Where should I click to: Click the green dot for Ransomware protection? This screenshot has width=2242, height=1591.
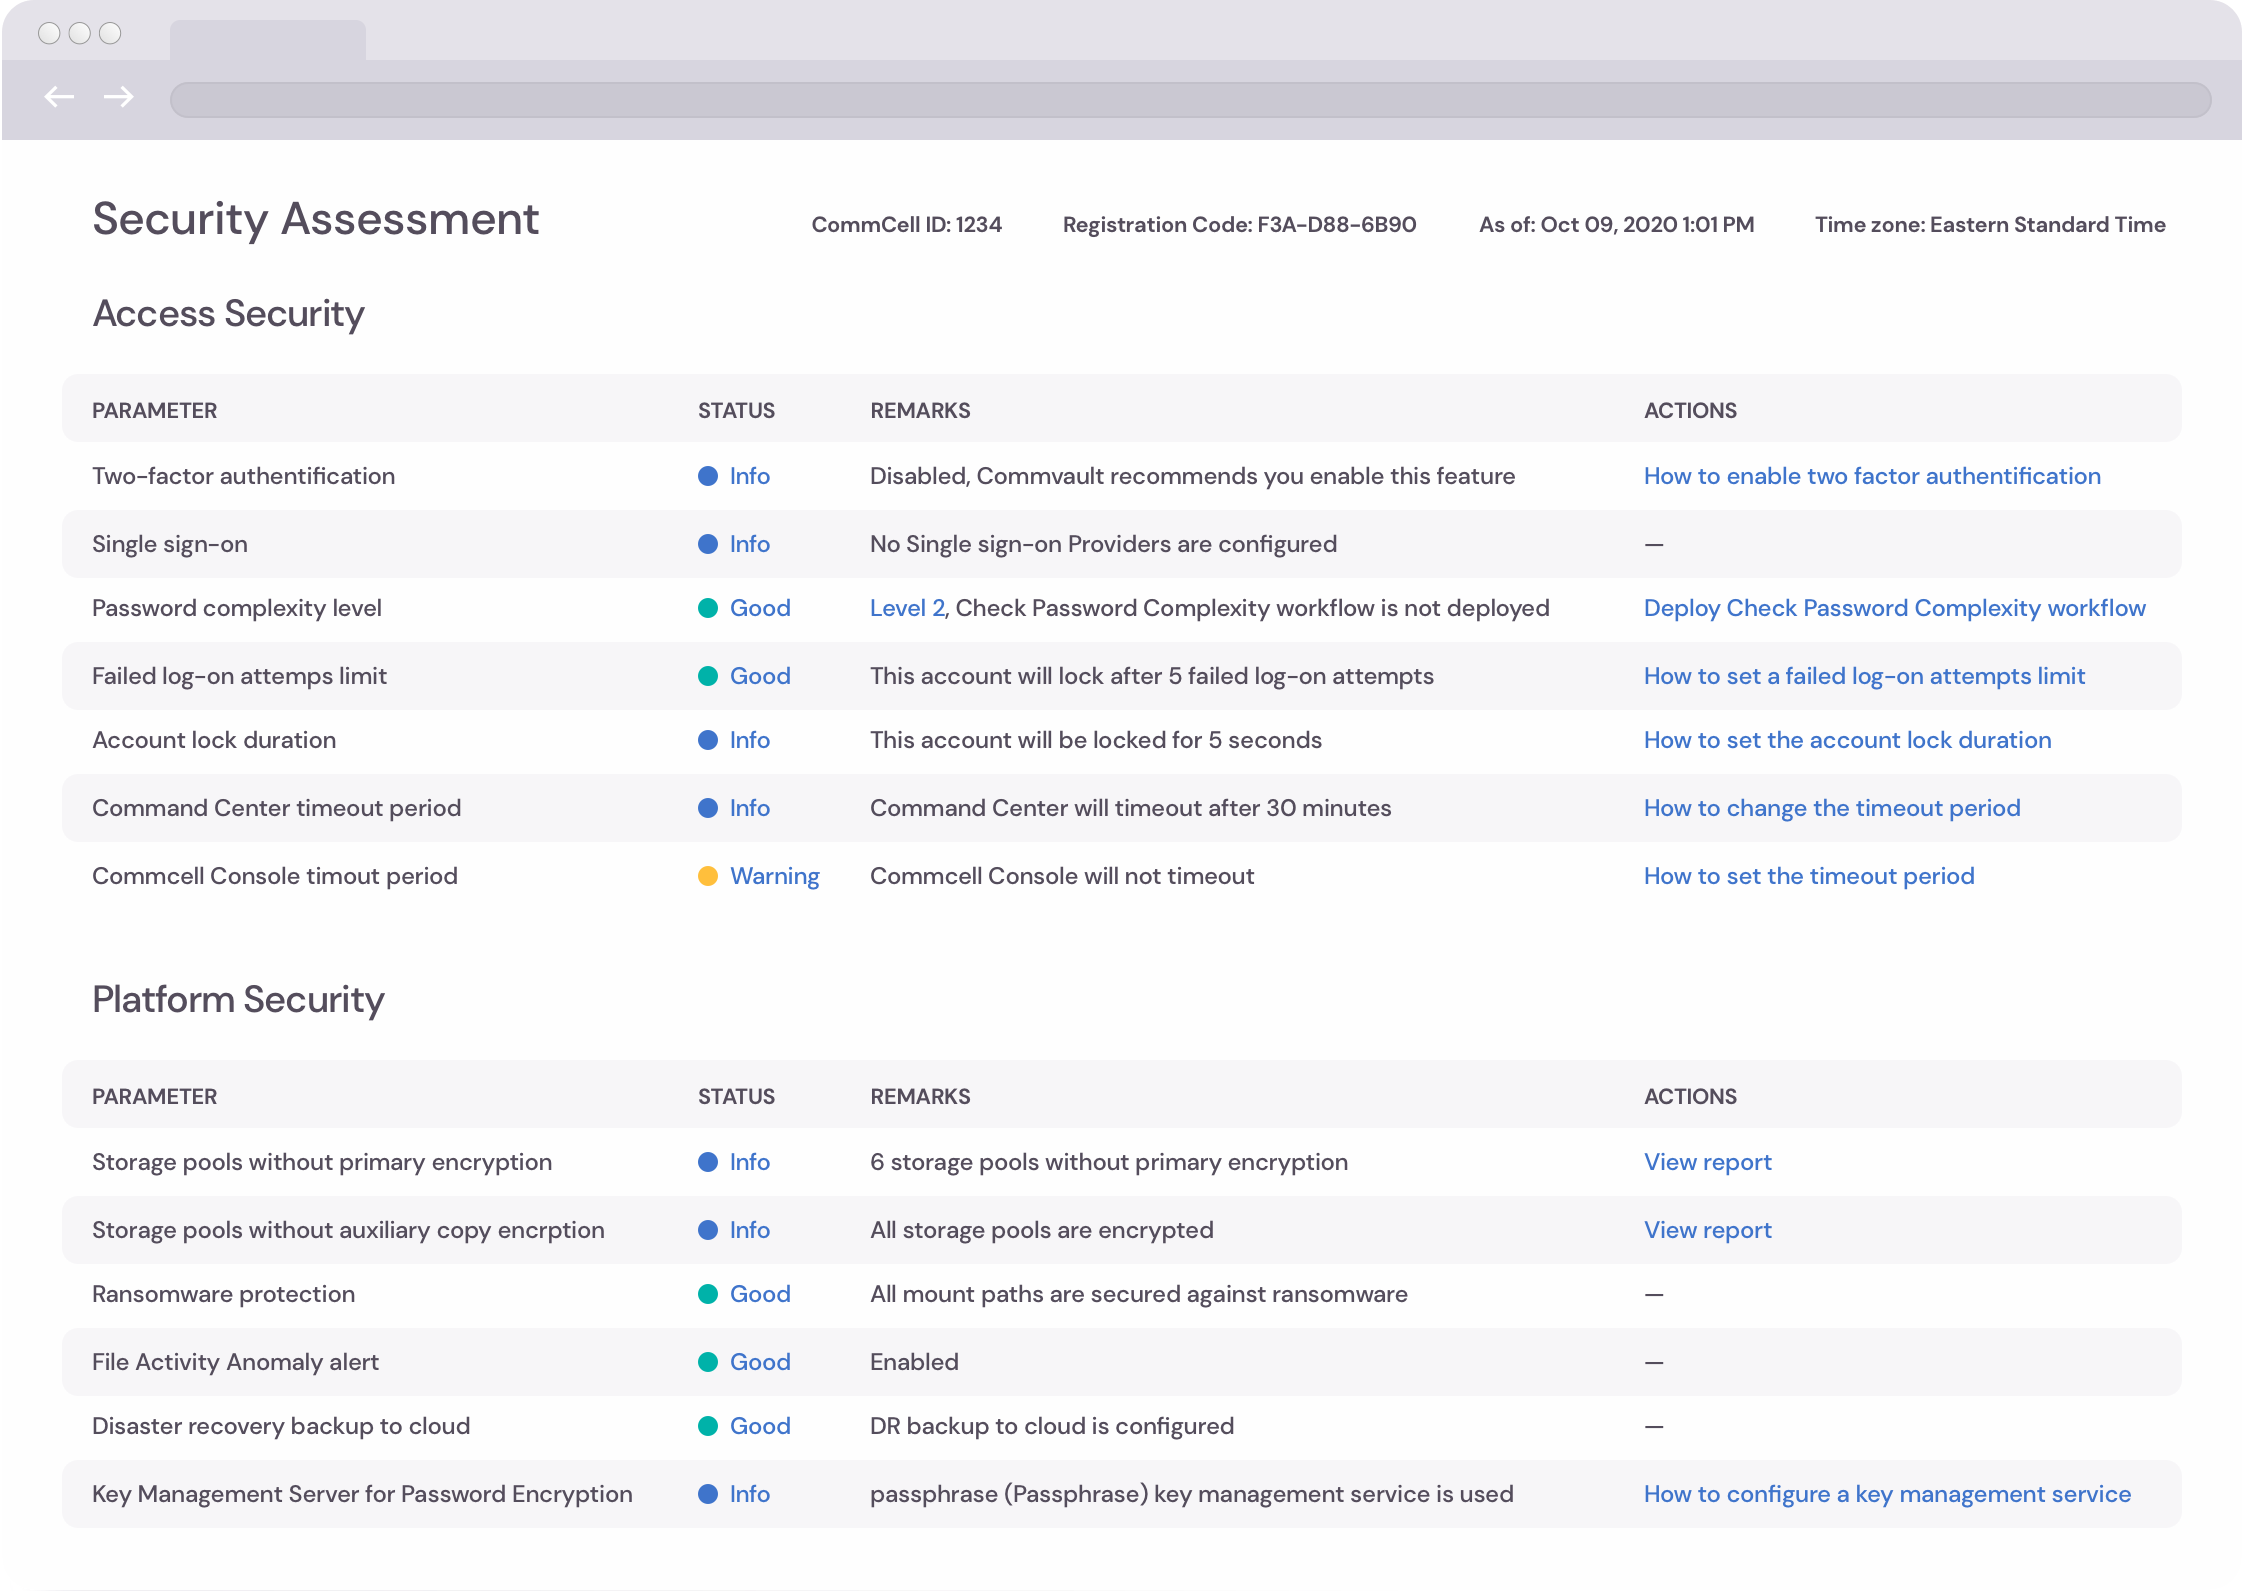tap(708, 1294)
